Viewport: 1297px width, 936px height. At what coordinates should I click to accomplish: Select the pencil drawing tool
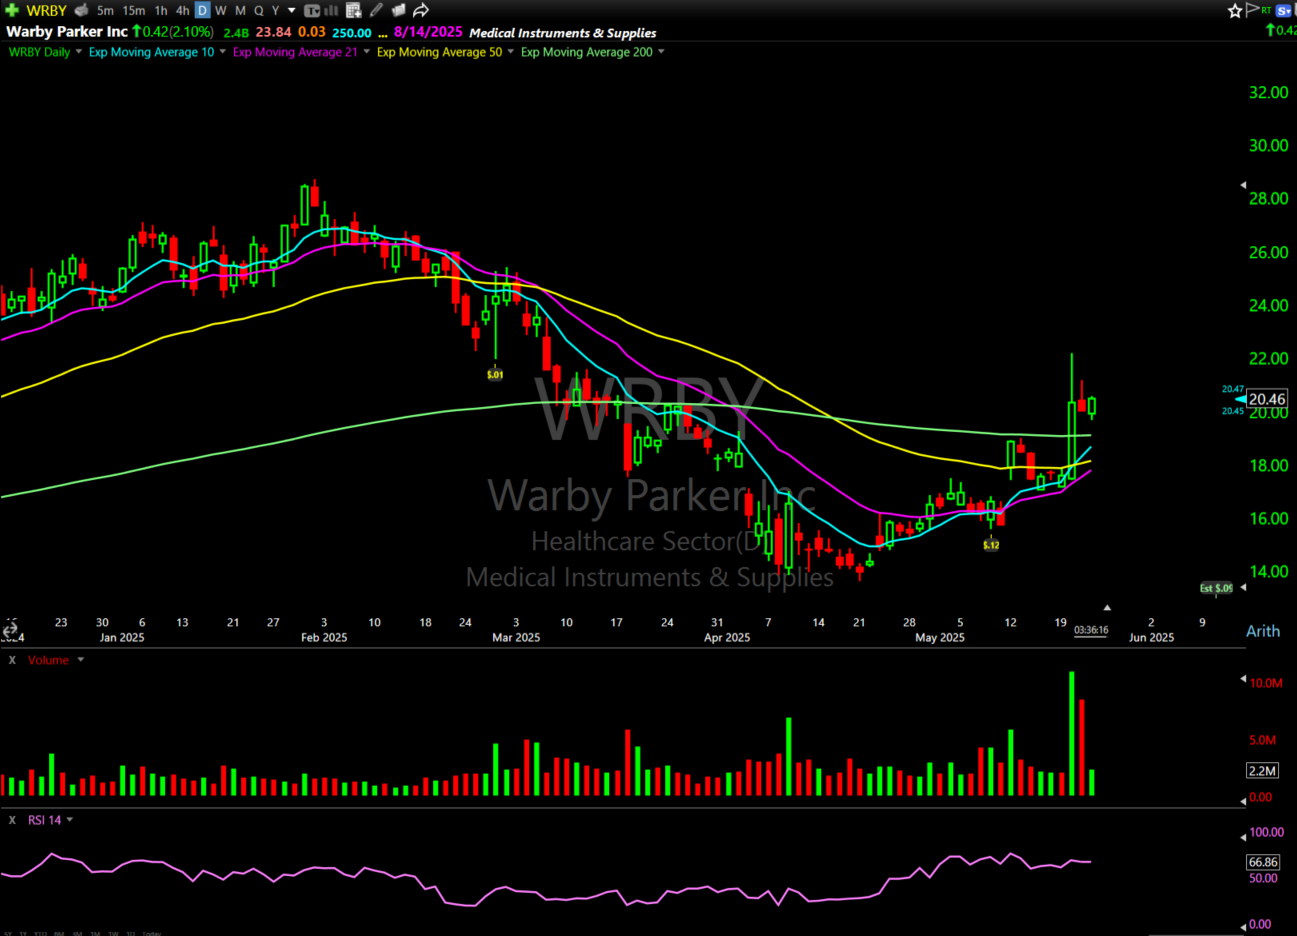coord(376,10)
